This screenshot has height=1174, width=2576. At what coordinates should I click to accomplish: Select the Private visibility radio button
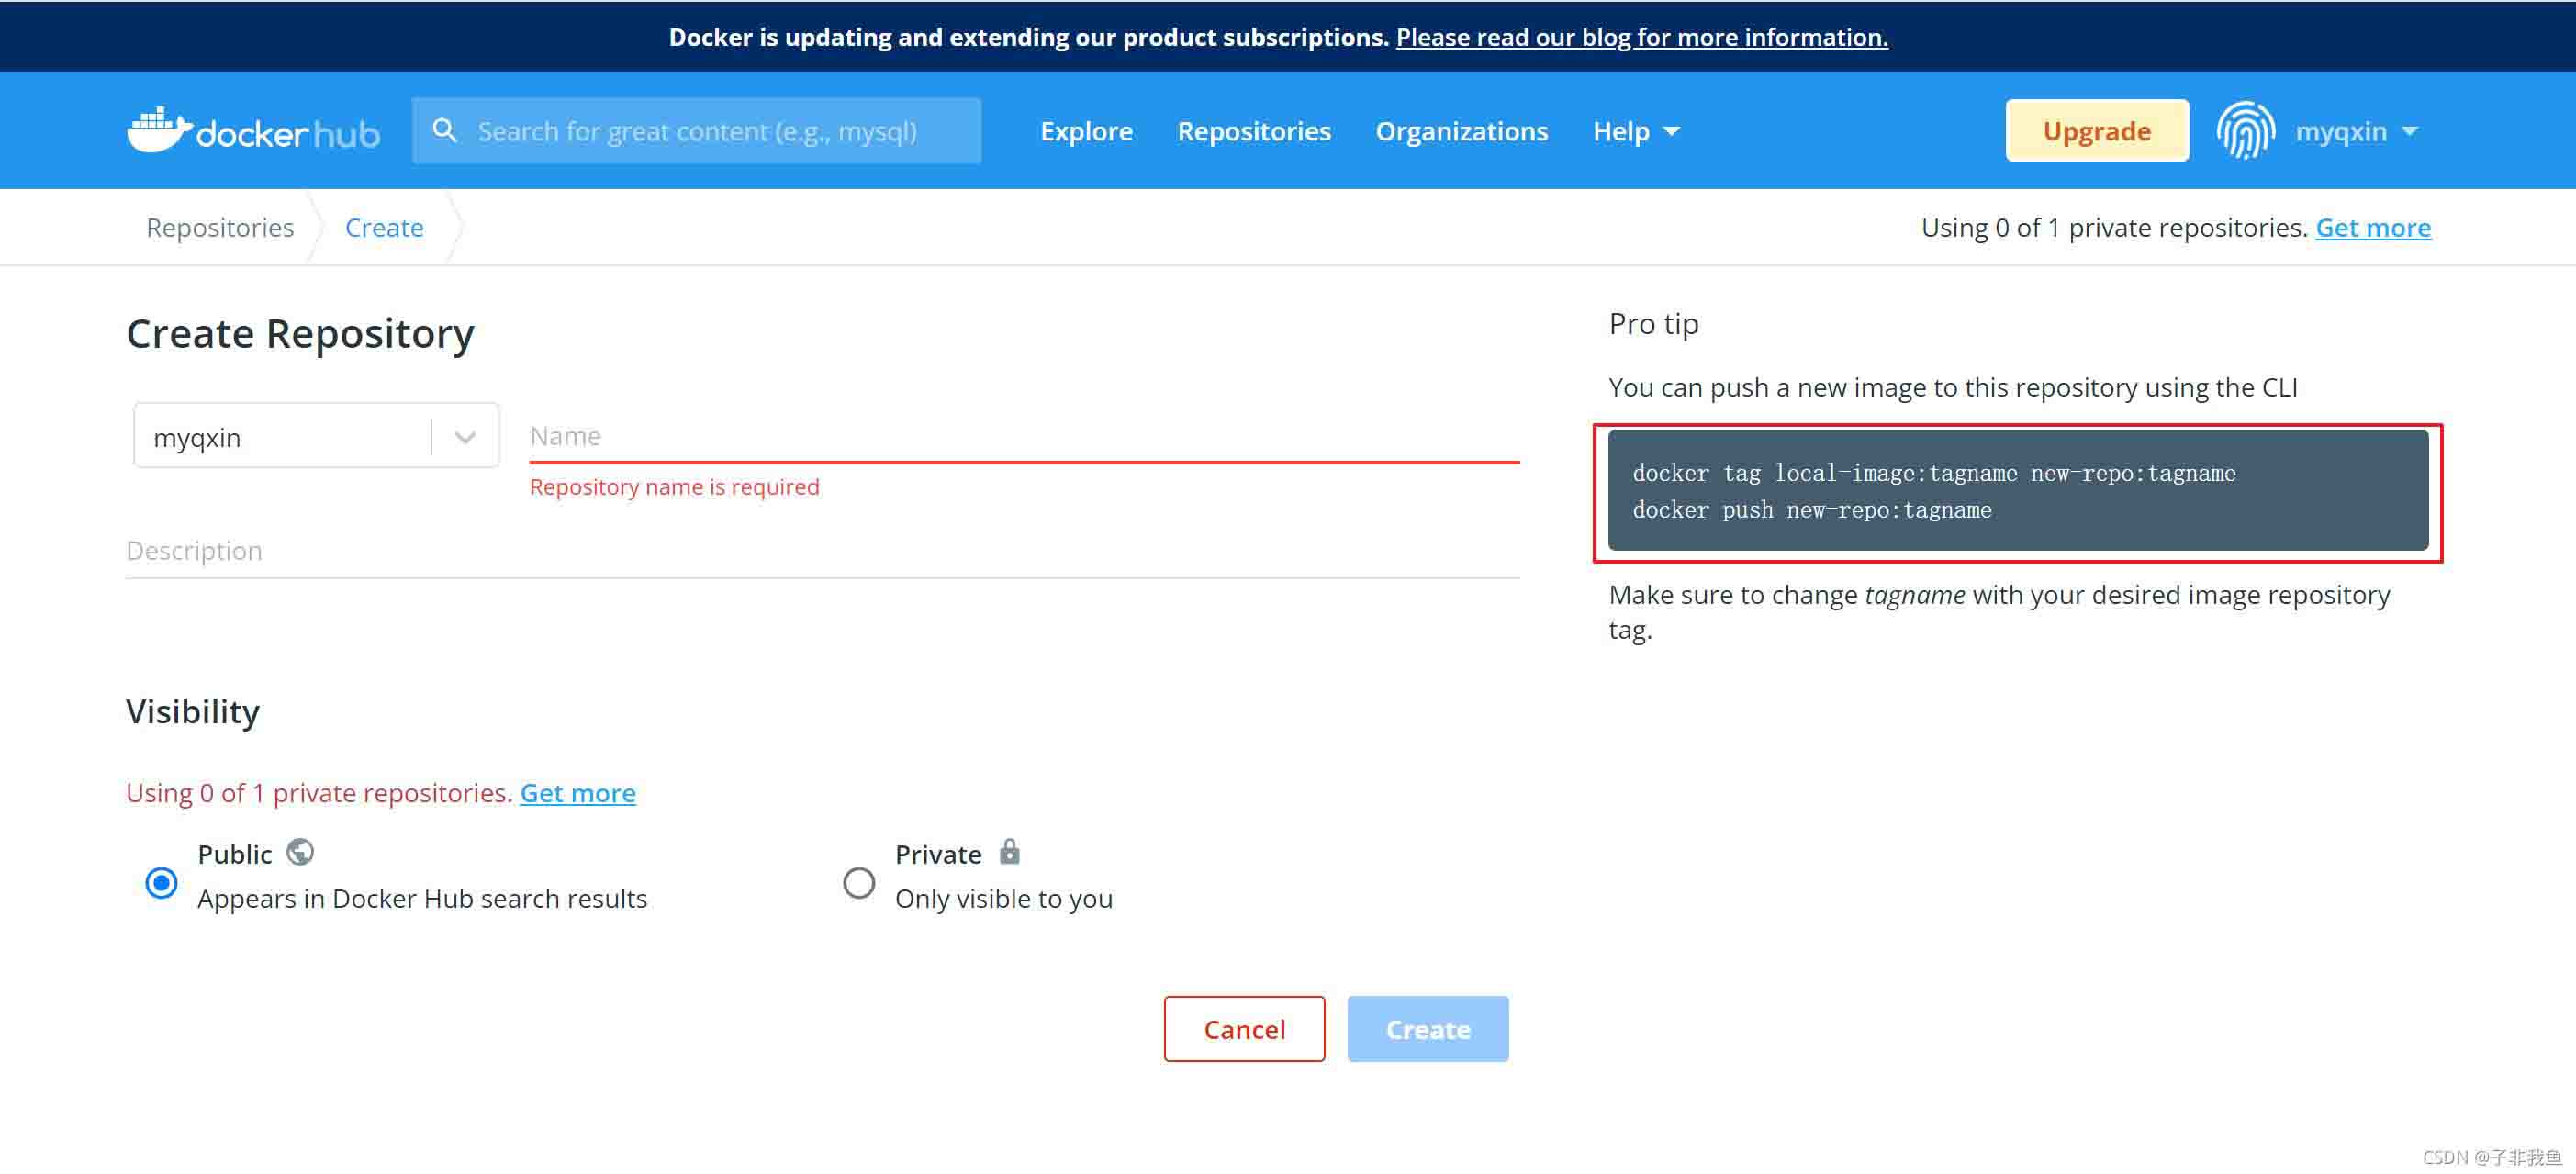pyautogui.click(x=859, y=883)
